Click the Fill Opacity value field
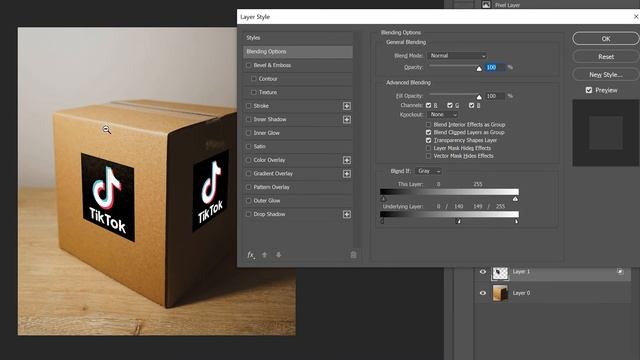This screenshot has height=360, width=640. pos(495,96)
